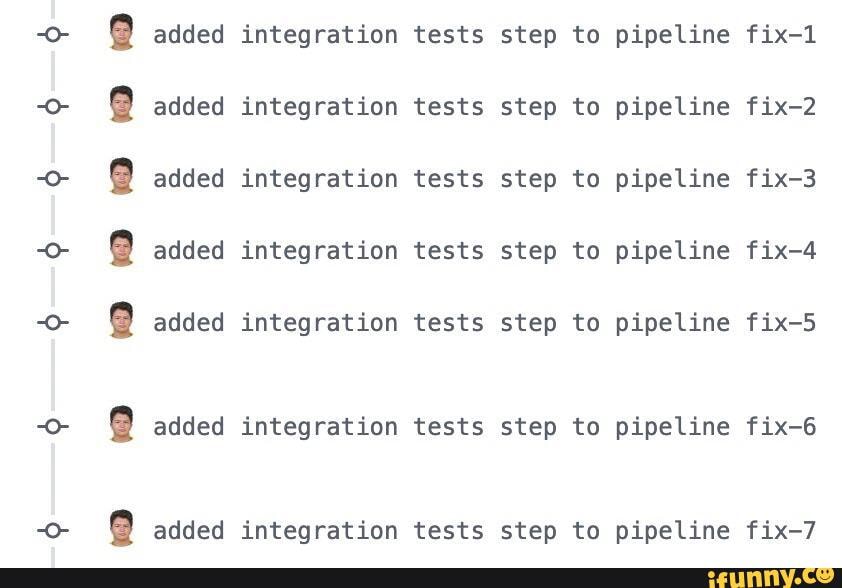Select the fix-4 commit node icon
The image size is (842, 588).
click(x=53, y=250)
